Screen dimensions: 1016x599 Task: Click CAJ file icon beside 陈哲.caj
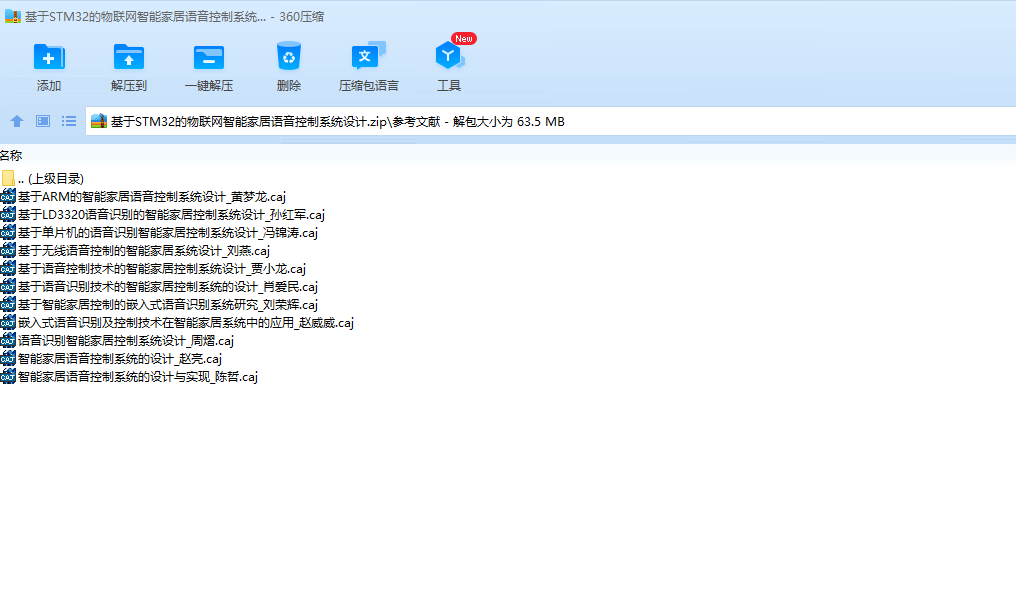pyautogui.click(x=8, y=377)
